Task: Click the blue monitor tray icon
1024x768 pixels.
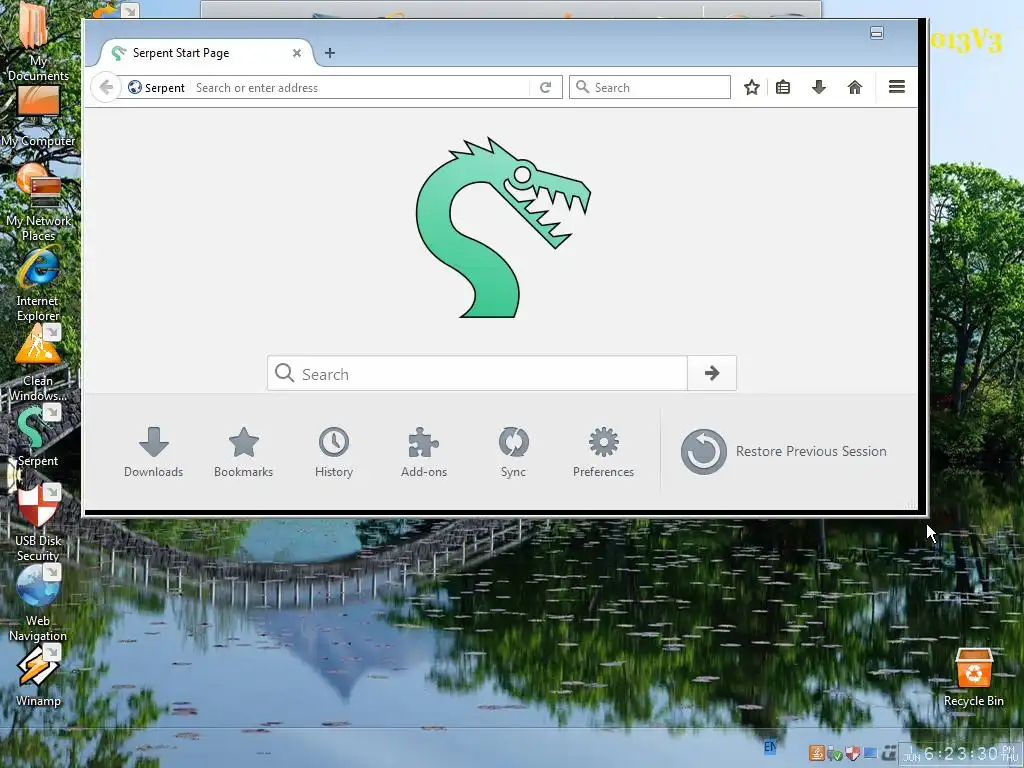Action: 870,754
